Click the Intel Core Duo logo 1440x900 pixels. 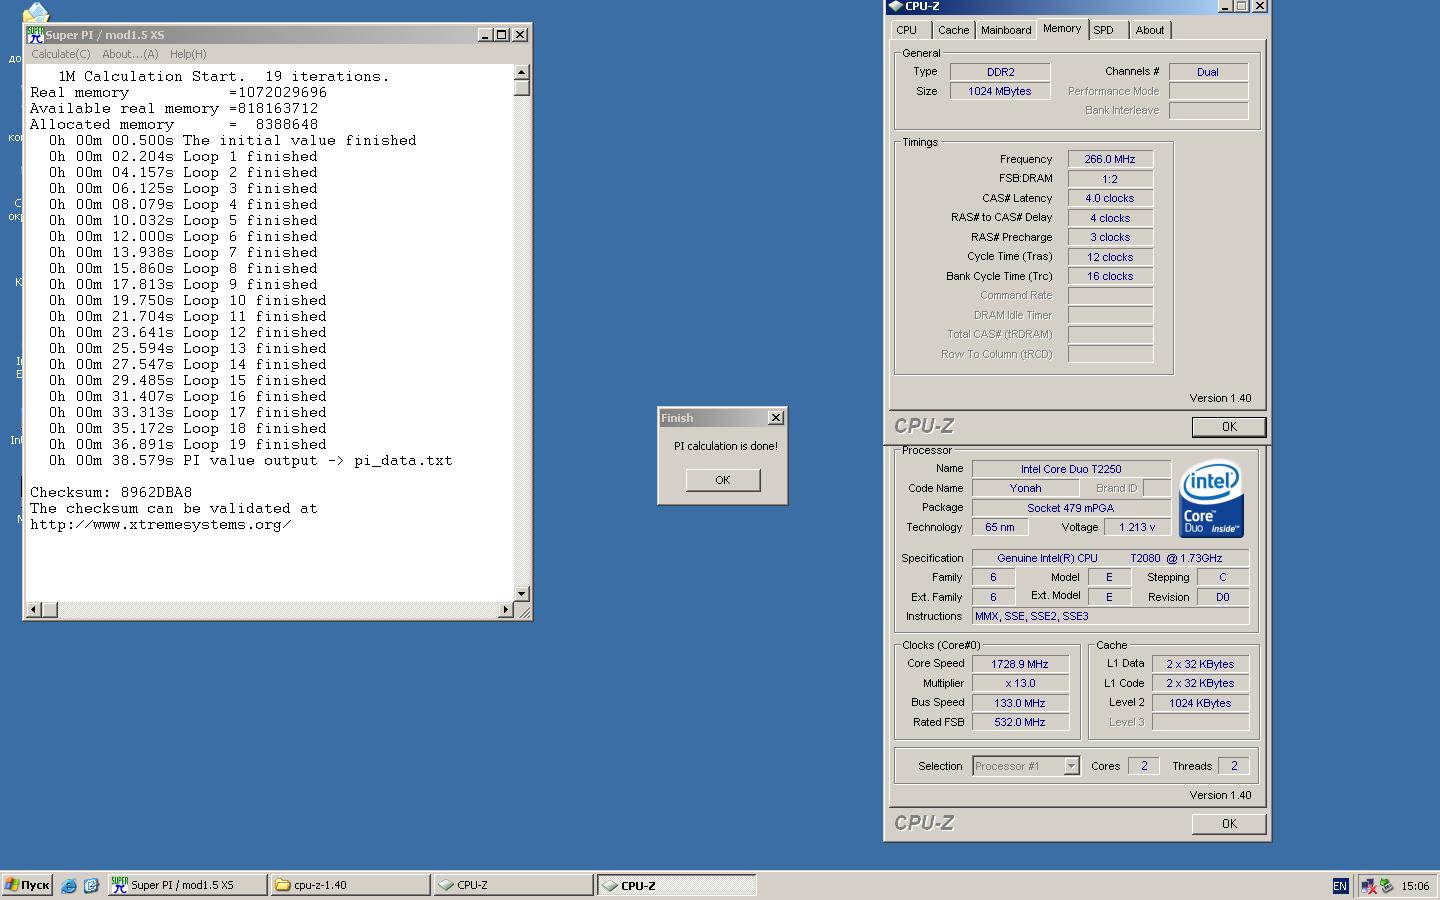1211,498
